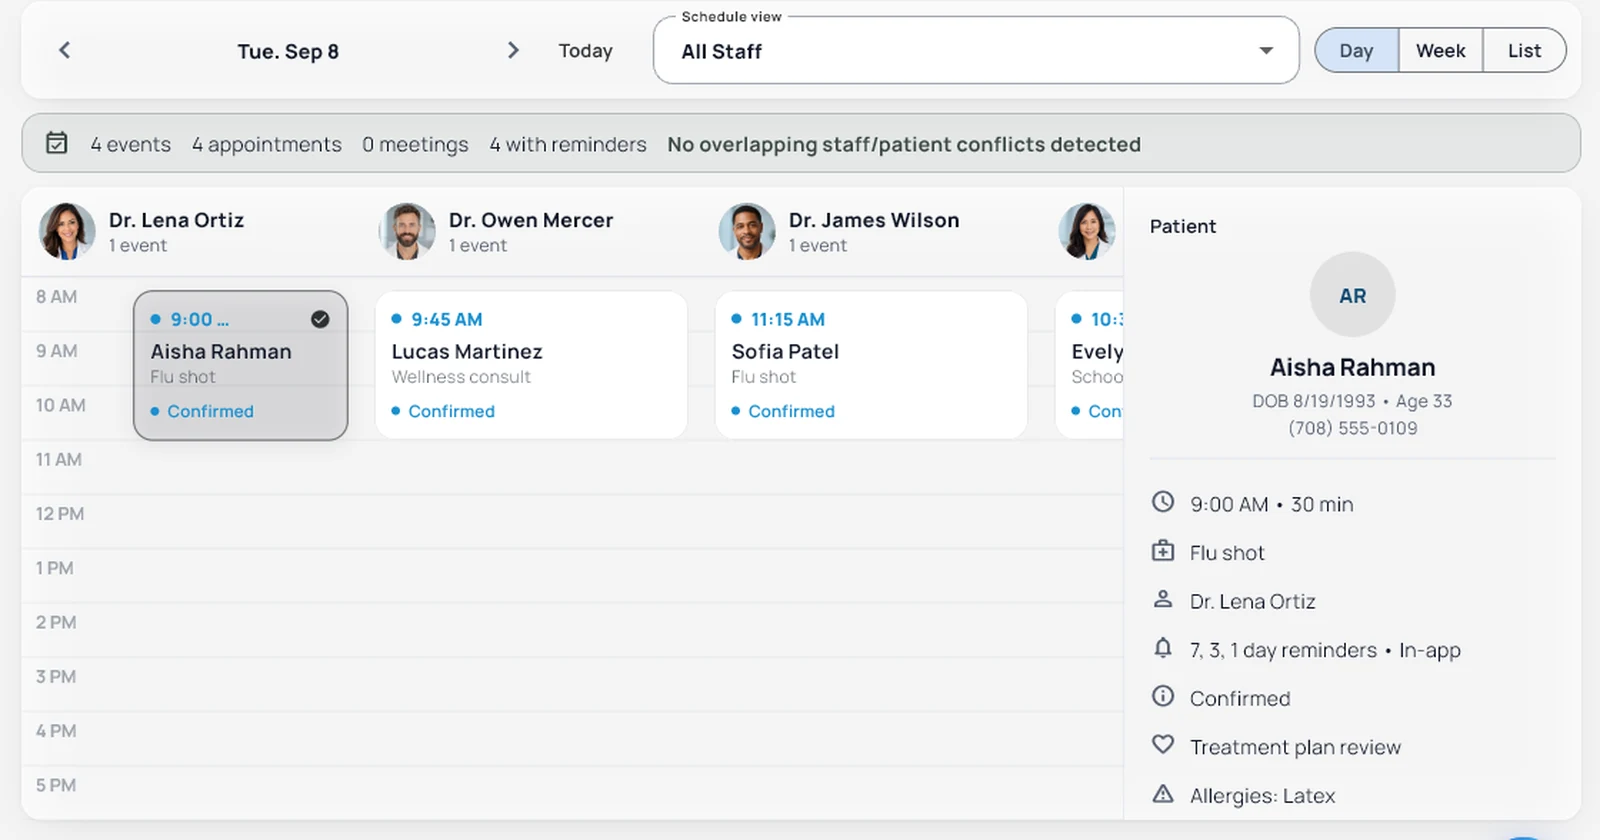Image resolution: width=1600 pixels, height=840 pixels.
Task: Click the calendar check icon in summary bar
Action: 57,143
